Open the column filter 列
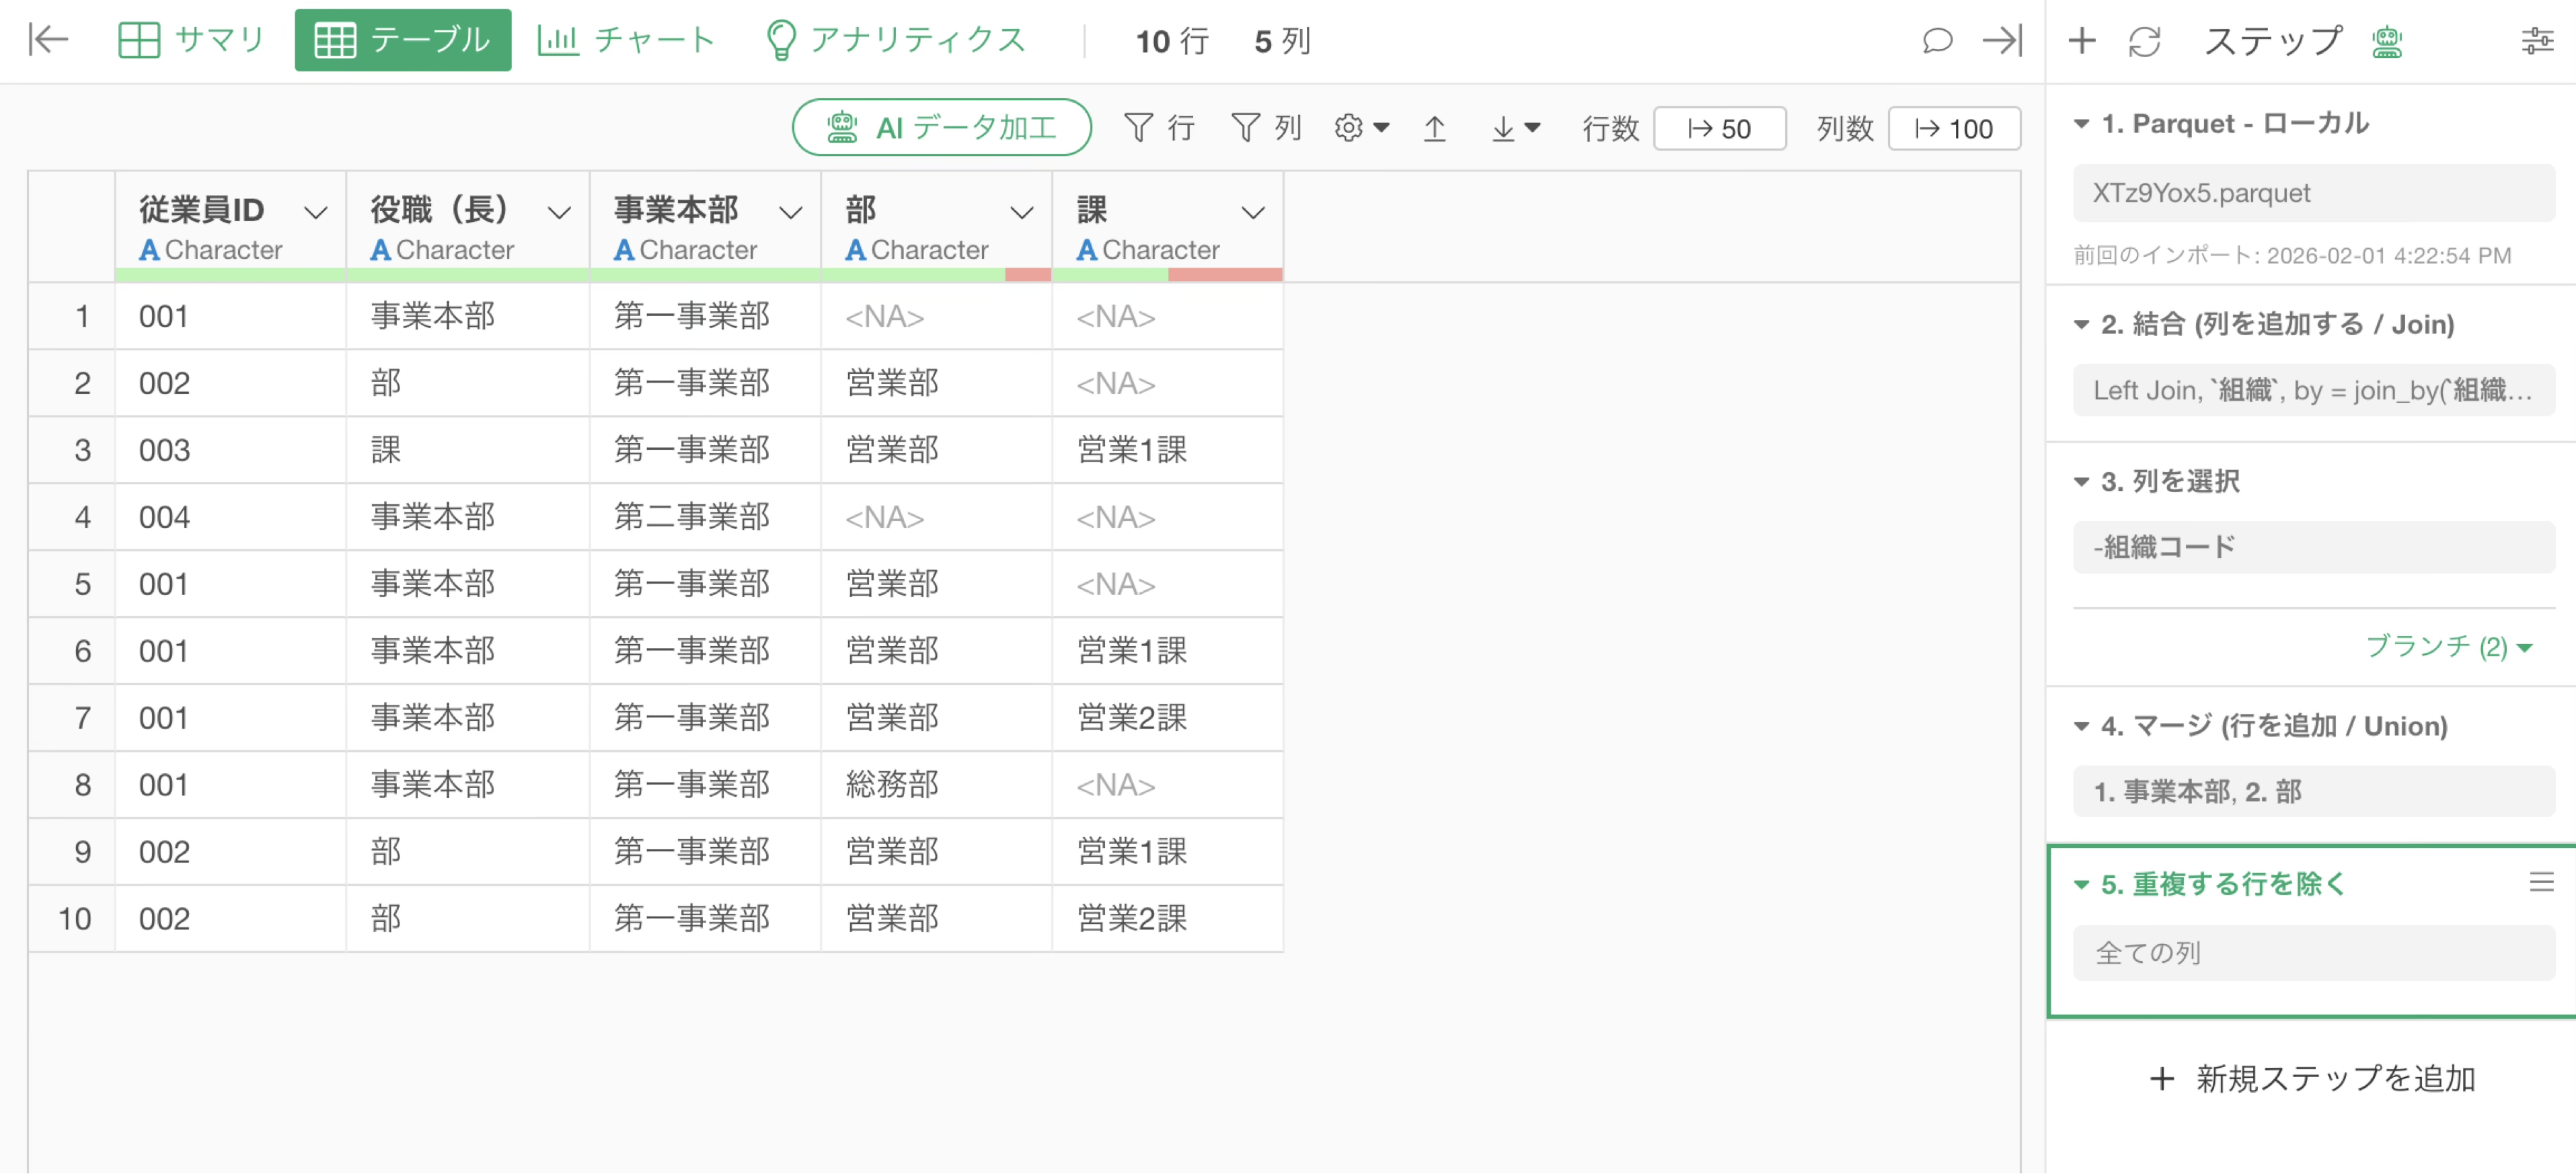Viewport: 2576px width, 1174px height. 1266,128
